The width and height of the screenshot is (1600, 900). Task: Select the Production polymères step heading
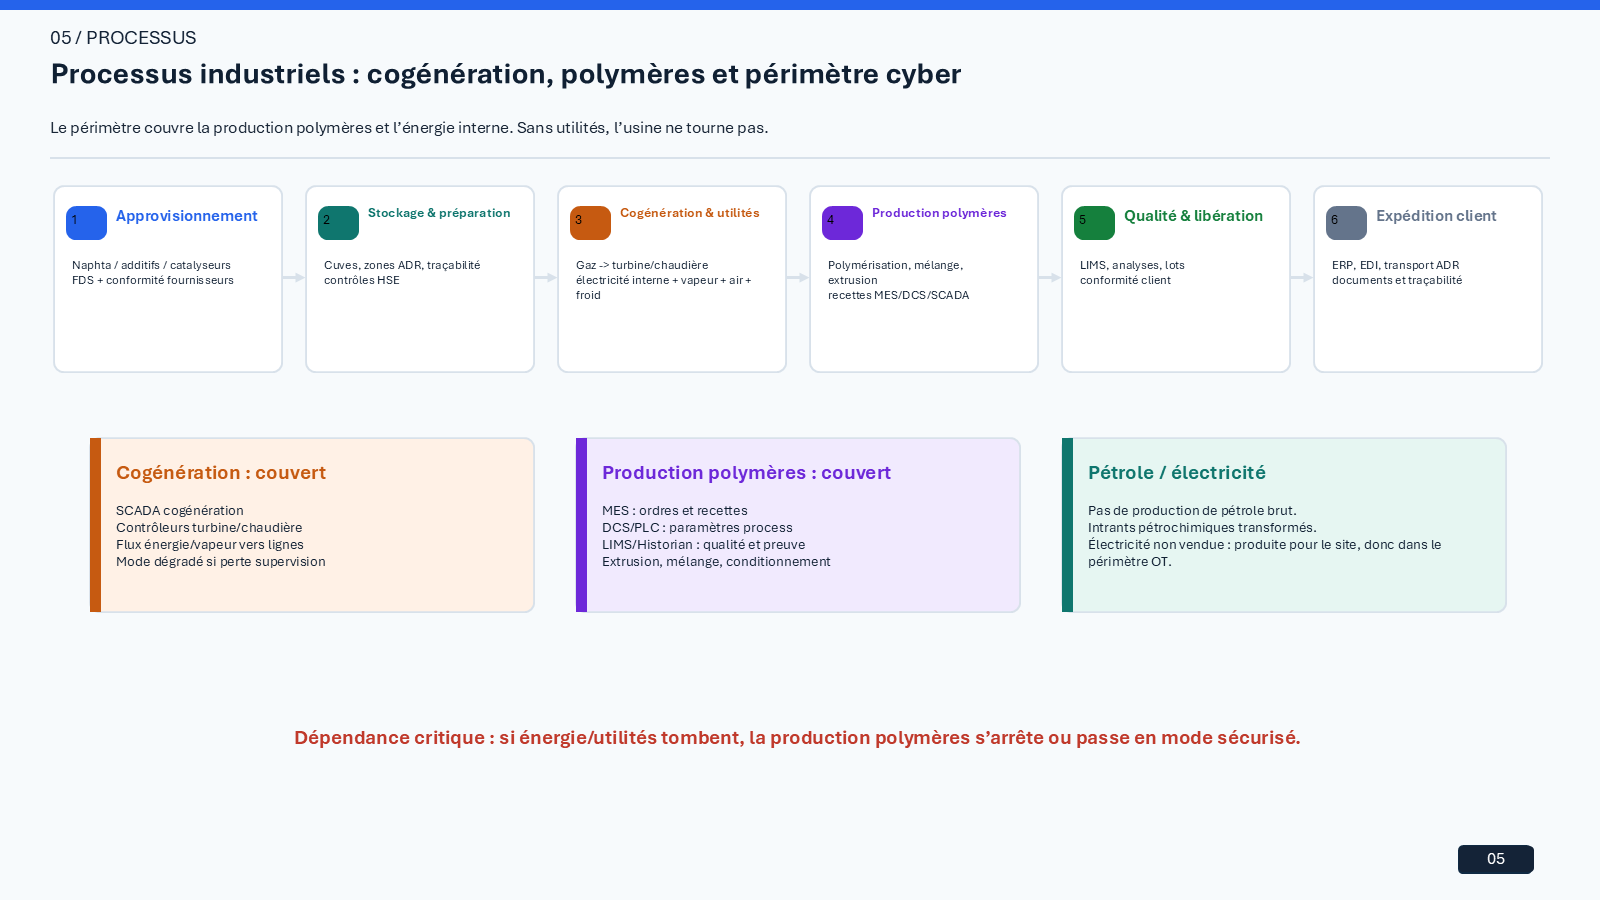click(x=939, y=213)
